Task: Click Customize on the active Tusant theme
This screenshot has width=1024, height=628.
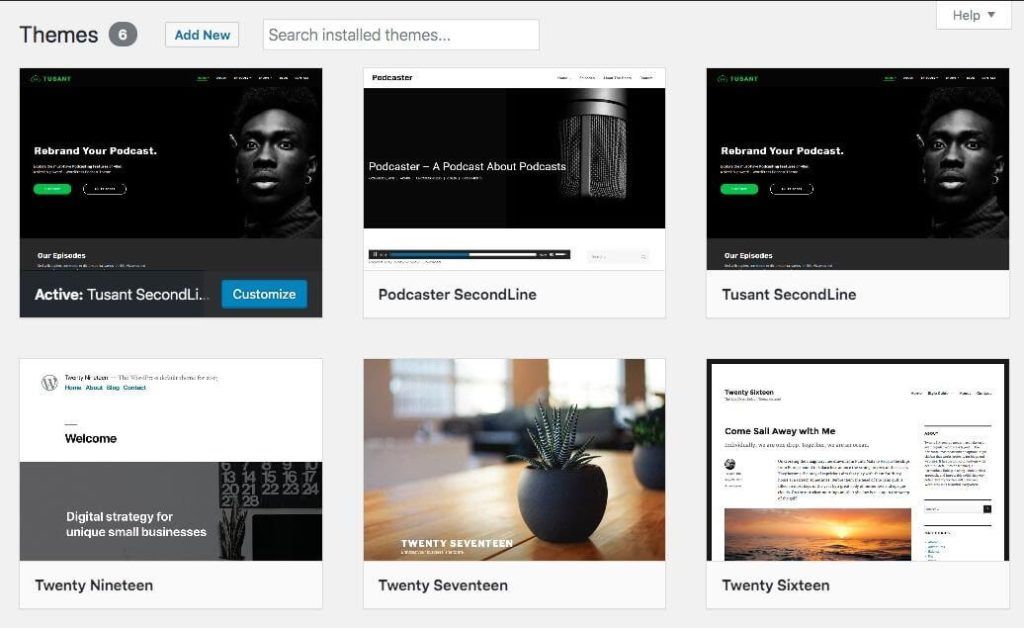Action: click(263, 294)
